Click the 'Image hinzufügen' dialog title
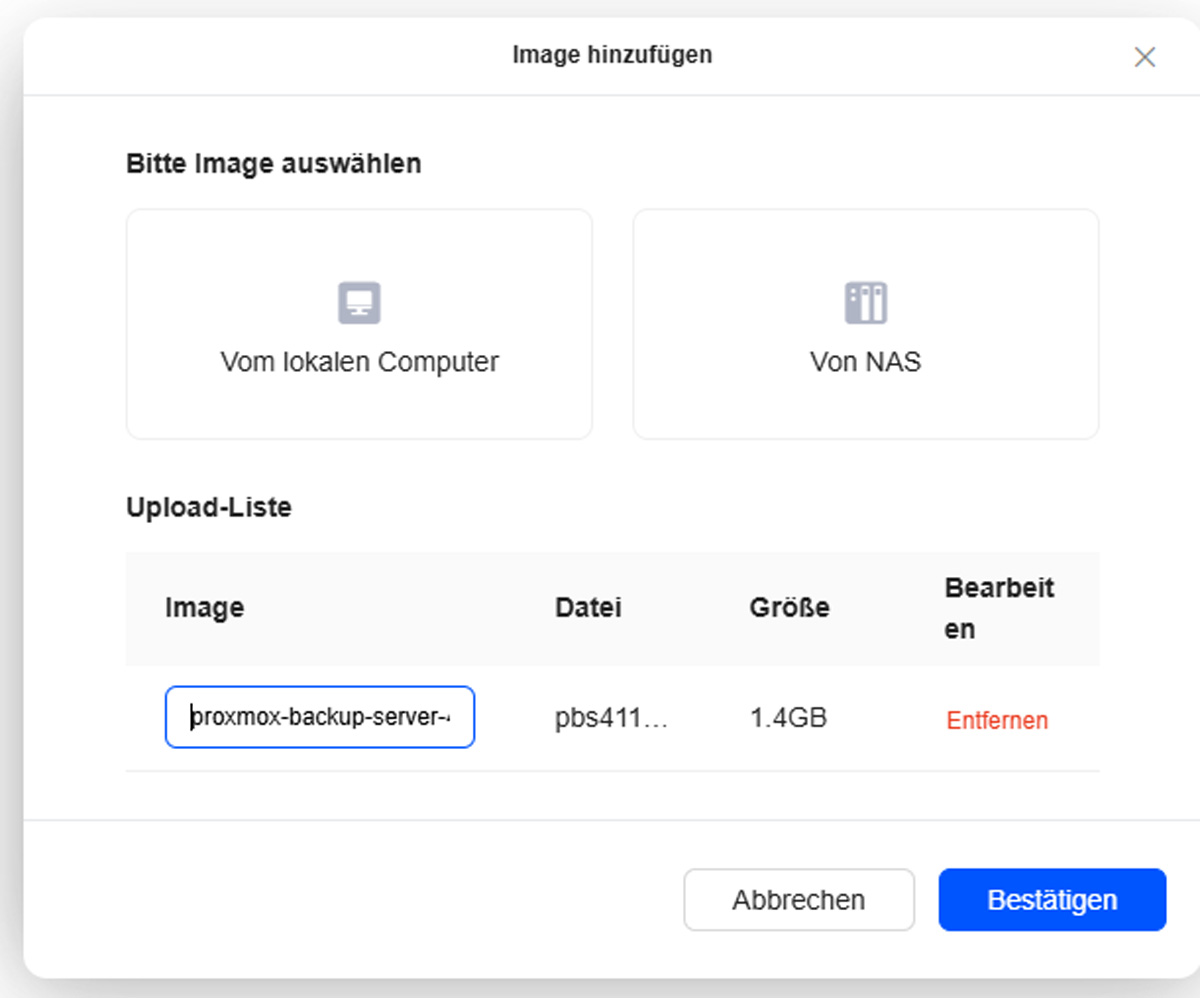This screenshot has height=998, width=1200. point(612,54)
